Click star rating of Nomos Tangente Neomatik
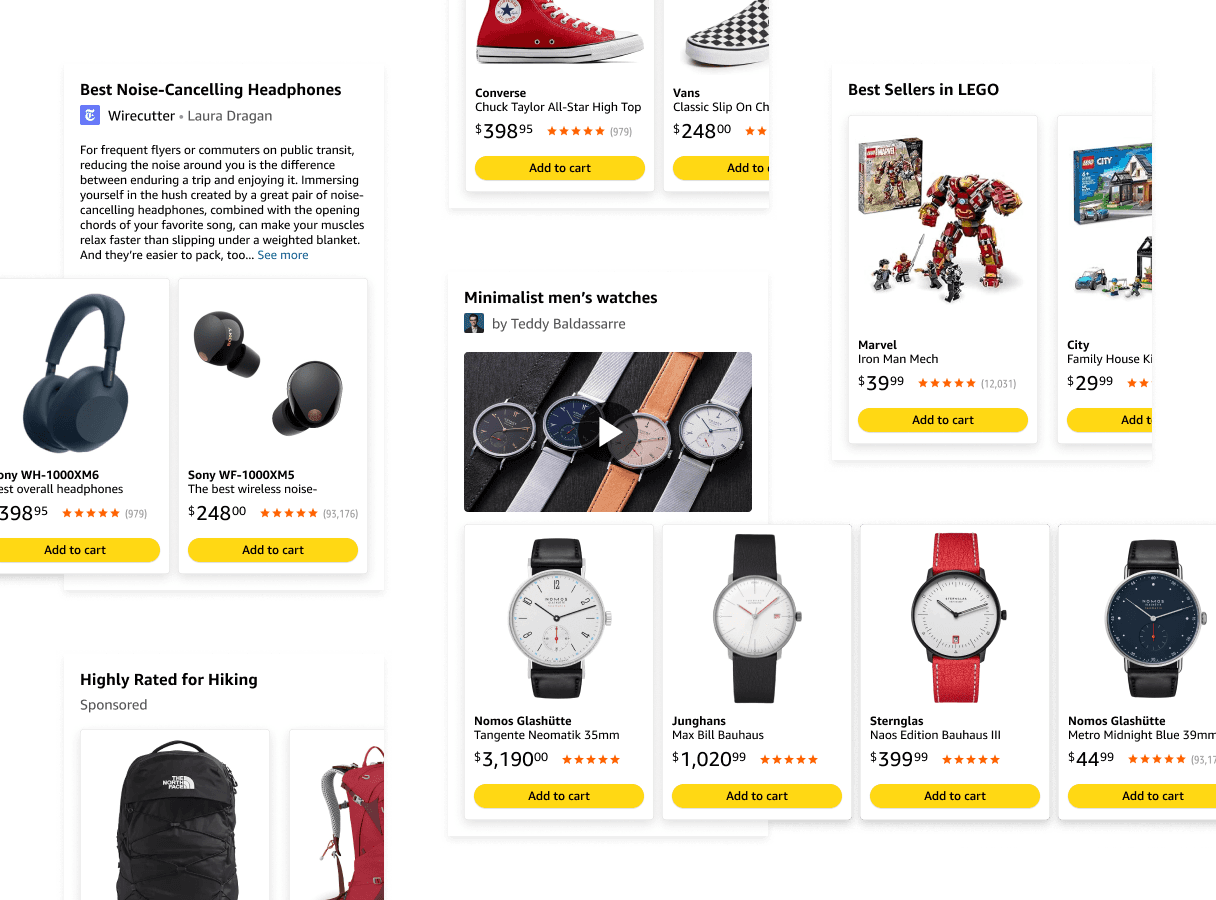The width and height of the screenshot is (1216, 900). coord(591,760)
